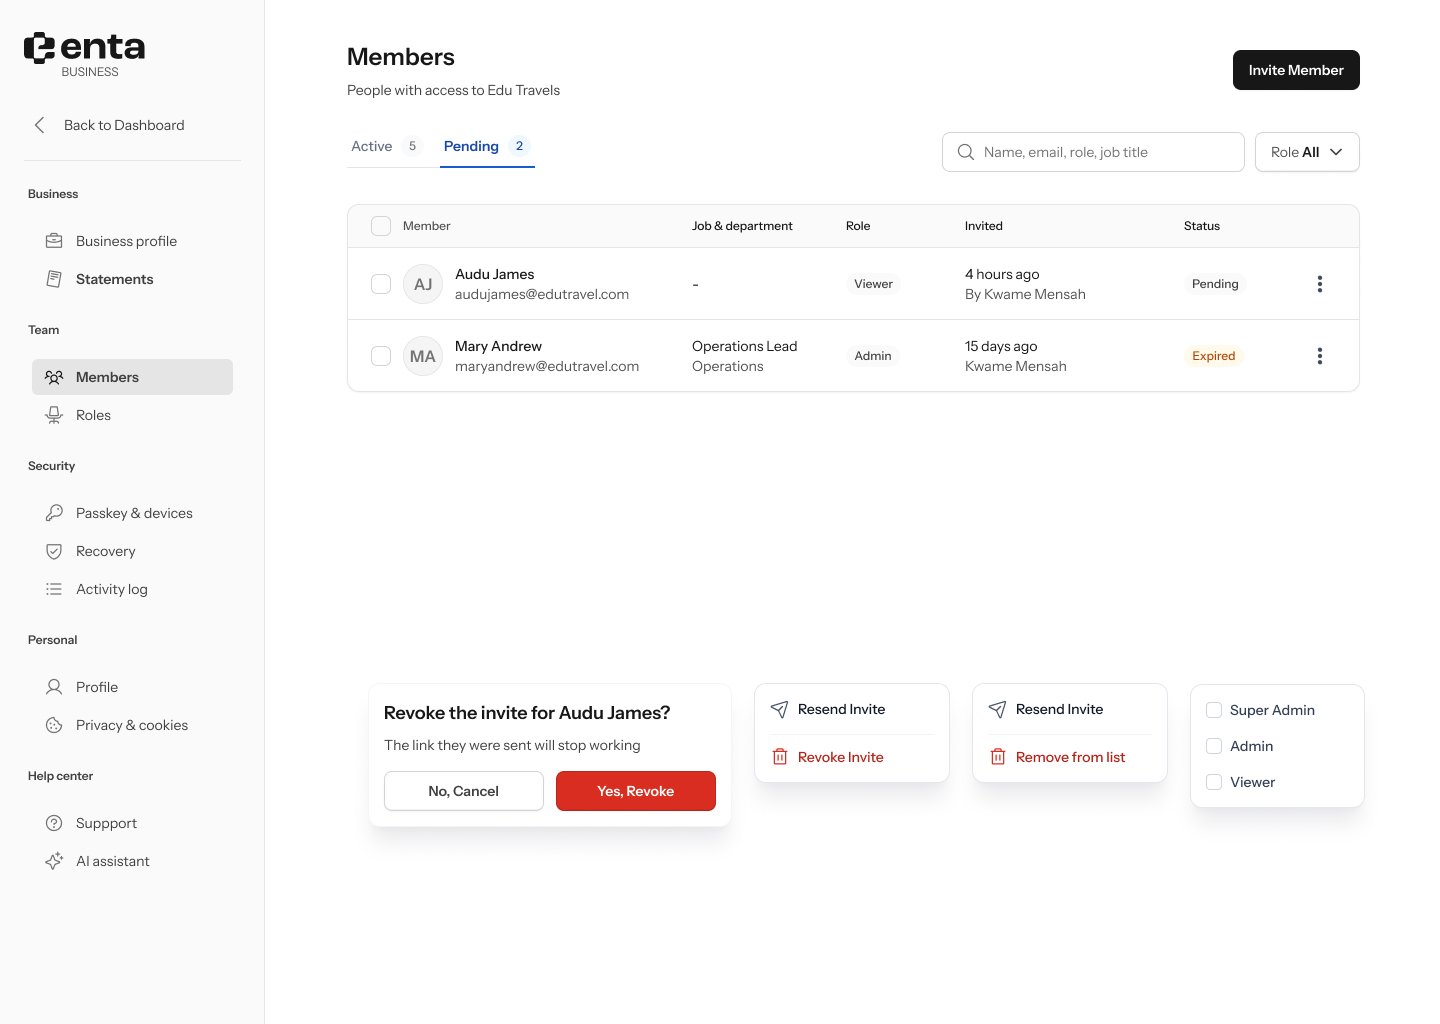
Task: Click '15 days ago' invited time
Action: [x=1001, y=346]
